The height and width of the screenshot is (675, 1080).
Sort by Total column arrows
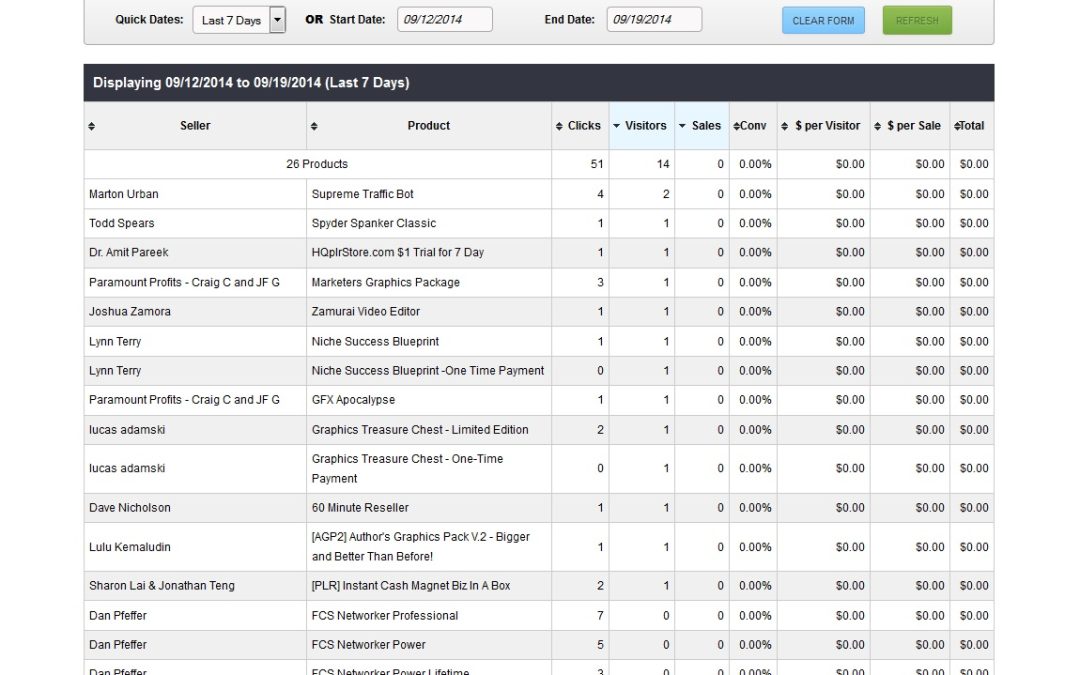[957, 126]
